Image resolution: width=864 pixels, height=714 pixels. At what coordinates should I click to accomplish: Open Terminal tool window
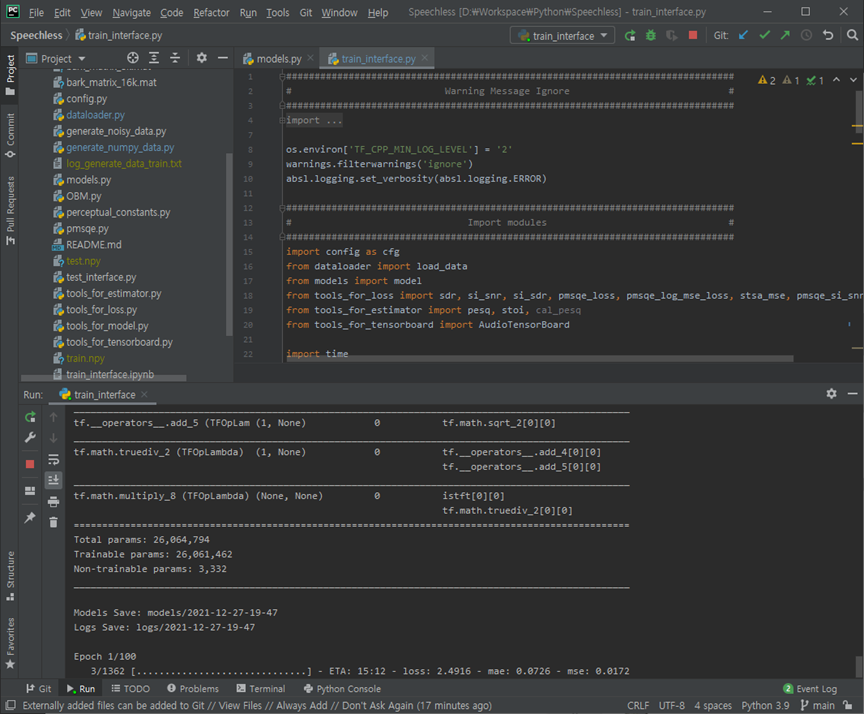pyautogui.click(x=261, y=689)
